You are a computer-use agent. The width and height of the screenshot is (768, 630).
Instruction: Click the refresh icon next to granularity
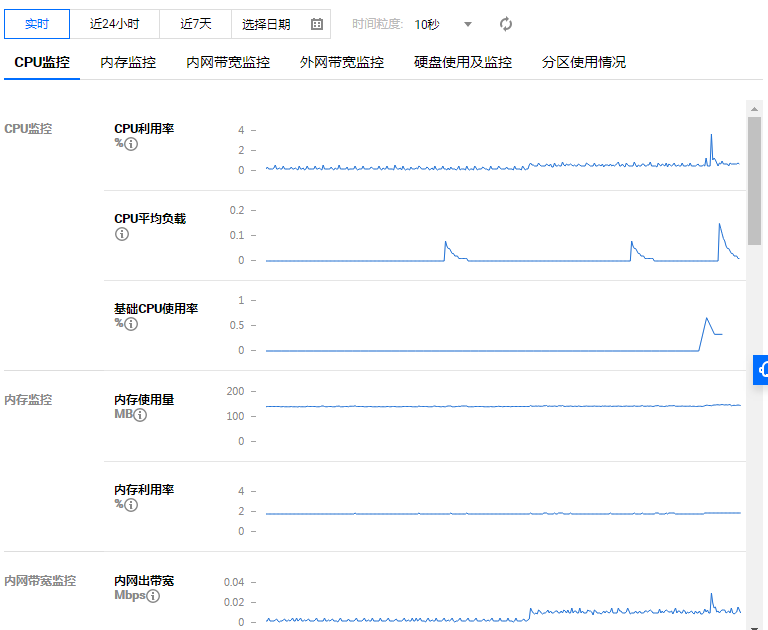[505, 24]
